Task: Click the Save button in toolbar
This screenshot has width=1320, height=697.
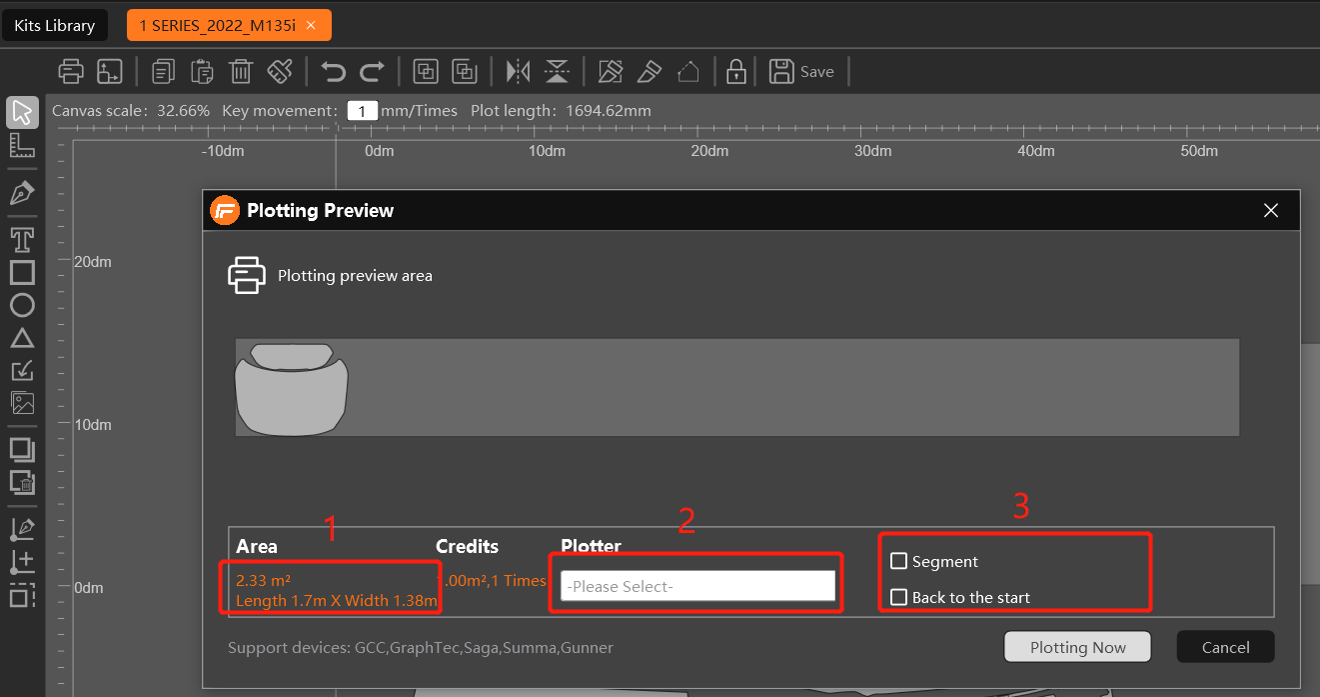Action: (802, 71)
